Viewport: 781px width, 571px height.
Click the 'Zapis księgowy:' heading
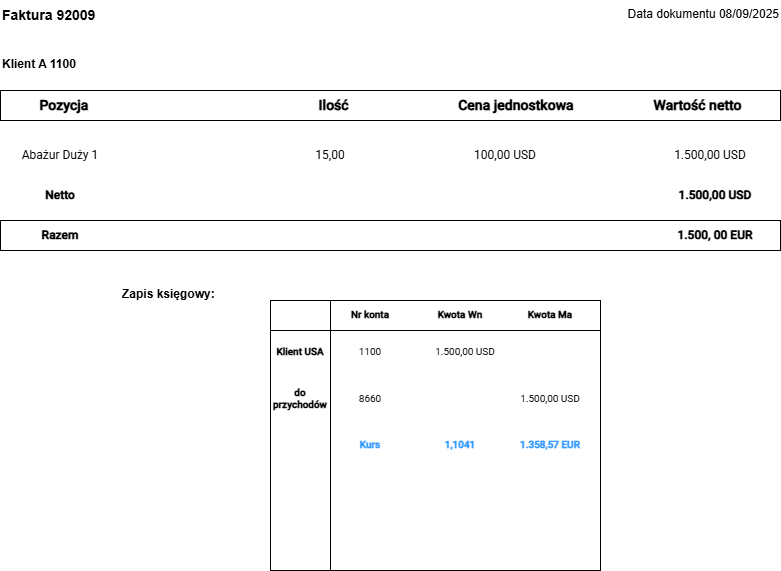168,294
